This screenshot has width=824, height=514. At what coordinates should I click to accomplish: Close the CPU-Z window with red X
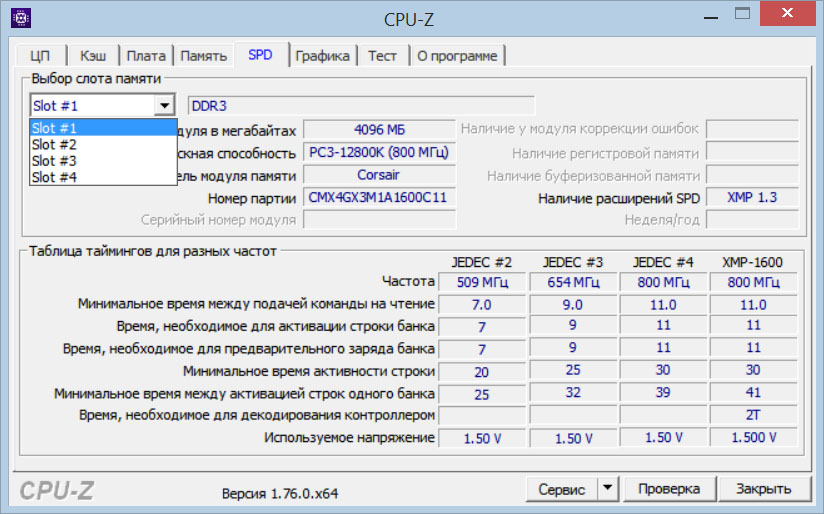pos(787,13)
